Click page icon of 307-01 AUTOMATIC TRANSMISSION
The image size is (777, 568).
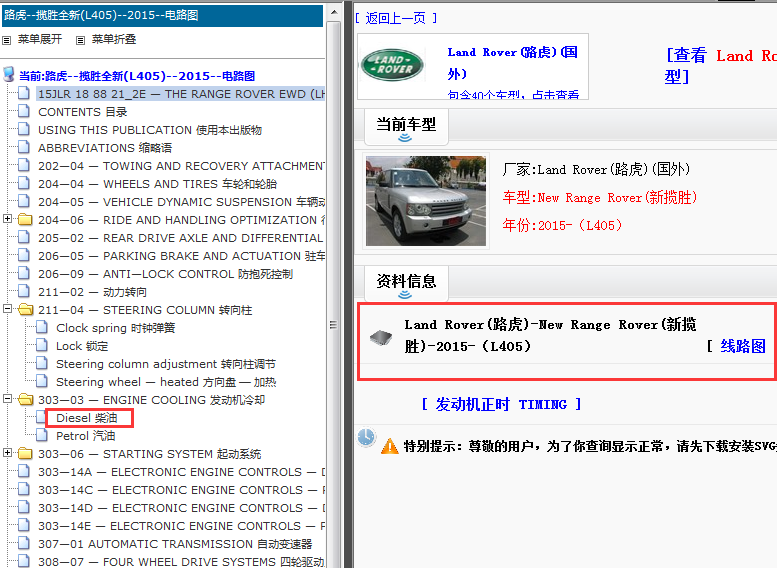point(24,543)
